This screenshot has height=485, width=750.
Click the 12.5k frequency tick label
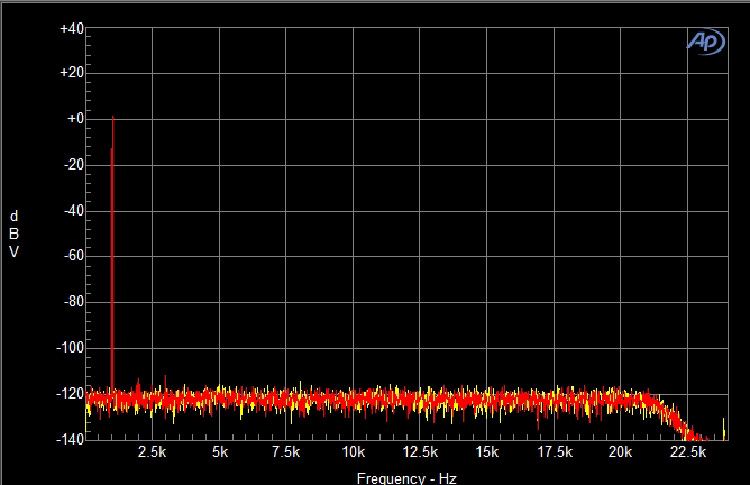point(420,453)
